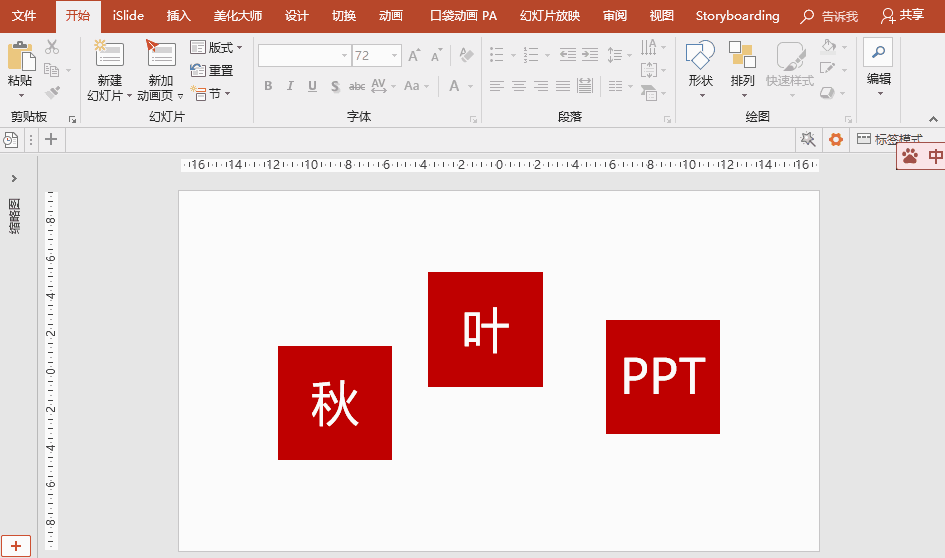
Task: Click the Reset (重置) slide button
Action: click(x=212, y=71)
